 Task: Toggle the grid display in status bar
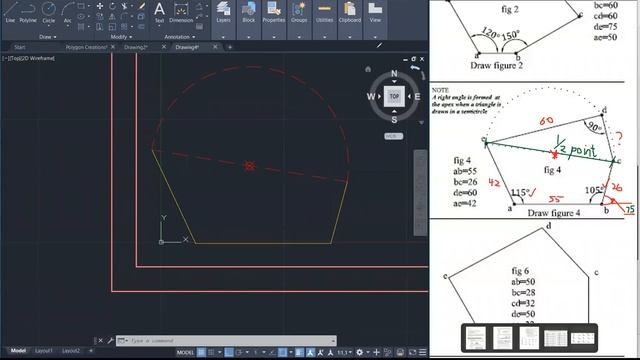[x=201, y=352]
